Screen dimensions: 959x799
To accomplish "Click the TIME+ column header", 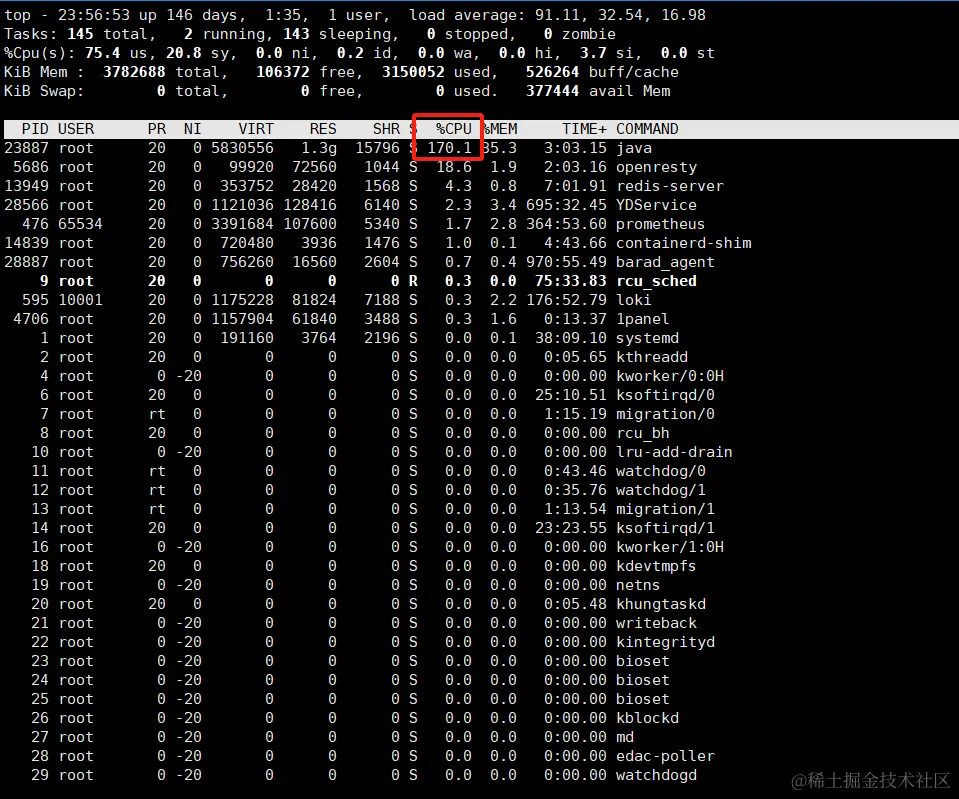I will click(584, 129).
